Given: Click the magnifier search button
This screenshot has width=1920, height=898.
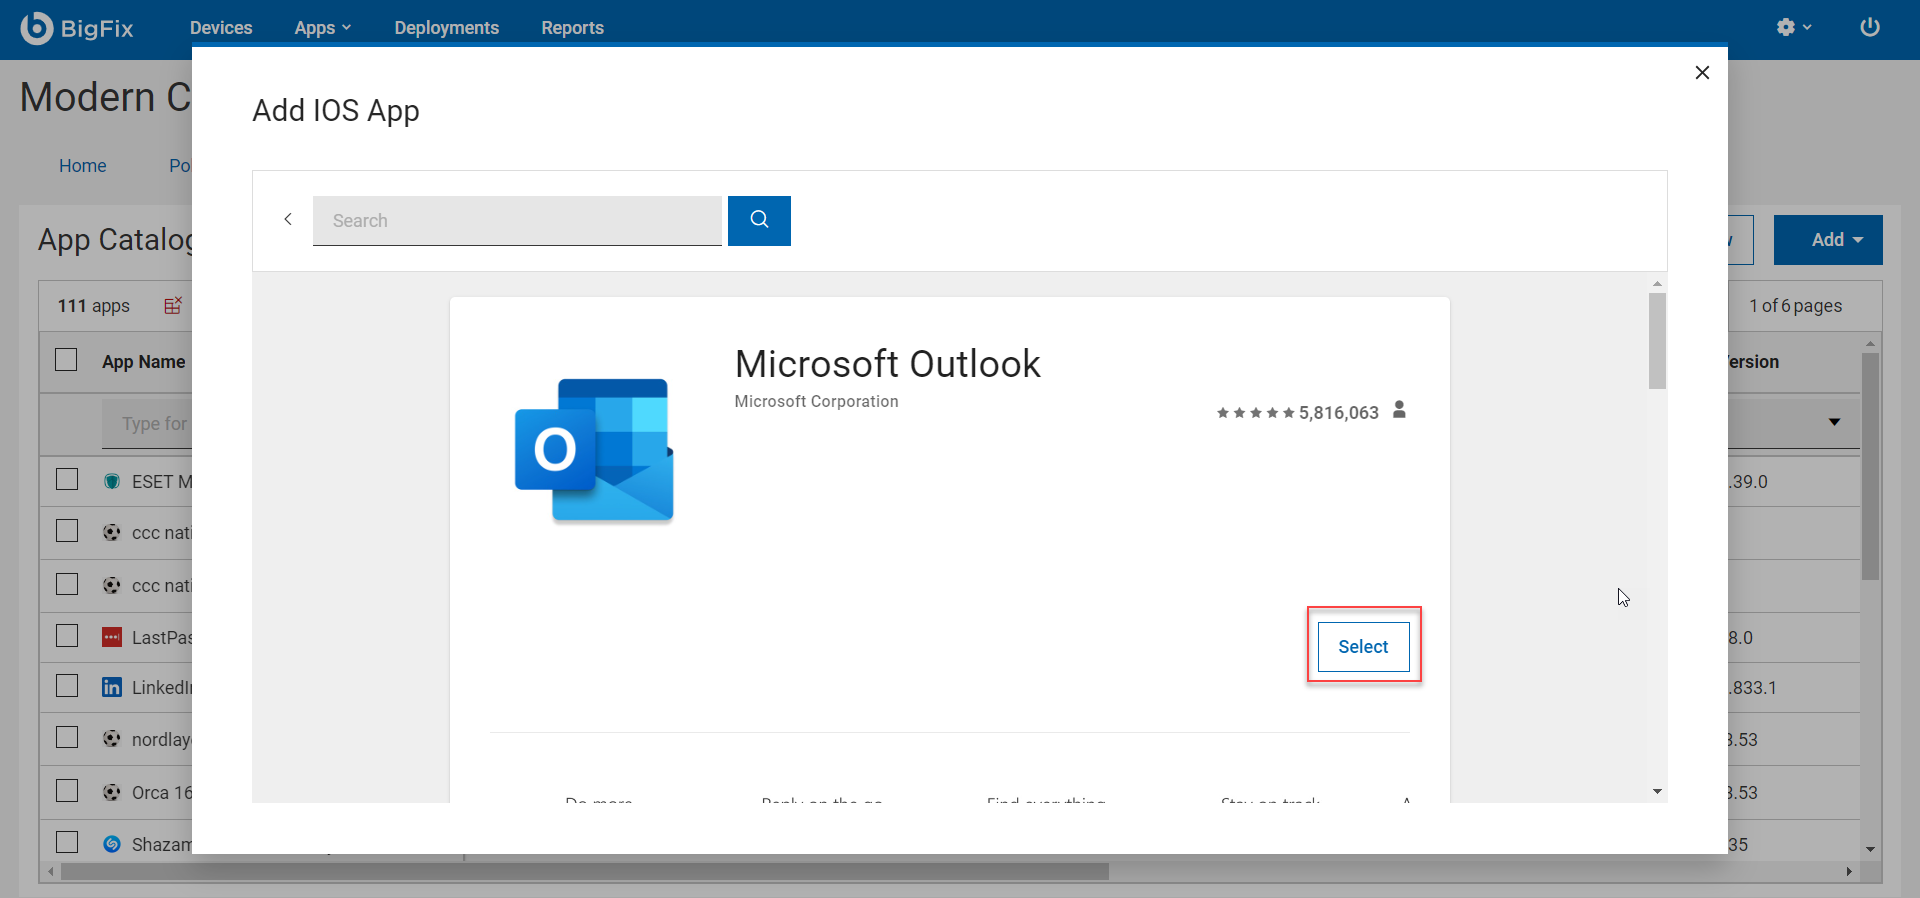Looking at the screenshot, I should pos(759,220).
